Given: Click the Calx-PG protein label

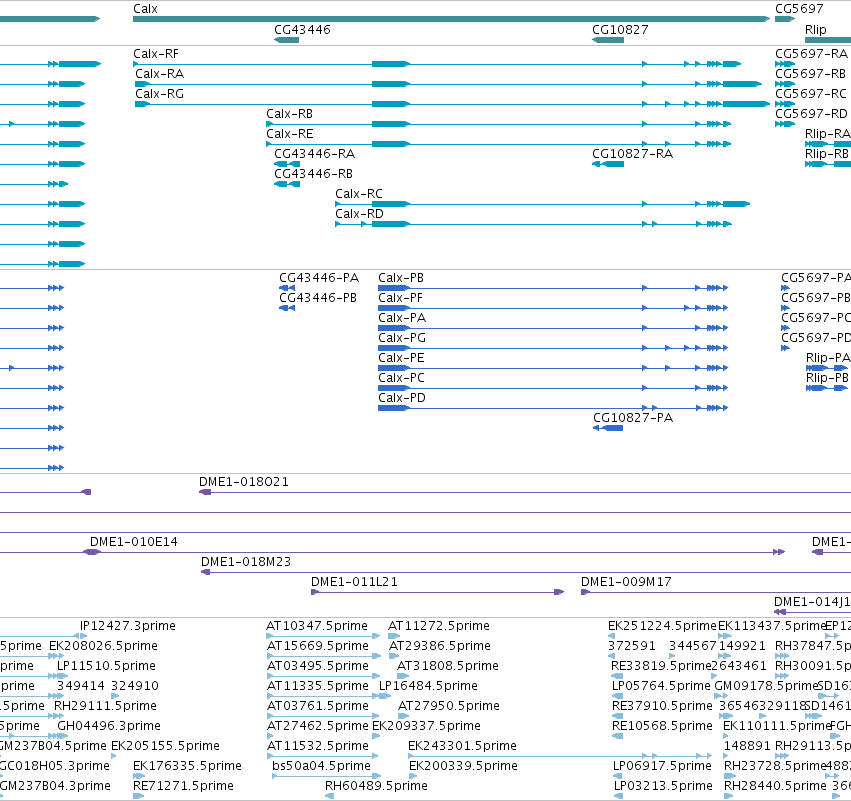Looking at the screenshot, I should [402, 338].
